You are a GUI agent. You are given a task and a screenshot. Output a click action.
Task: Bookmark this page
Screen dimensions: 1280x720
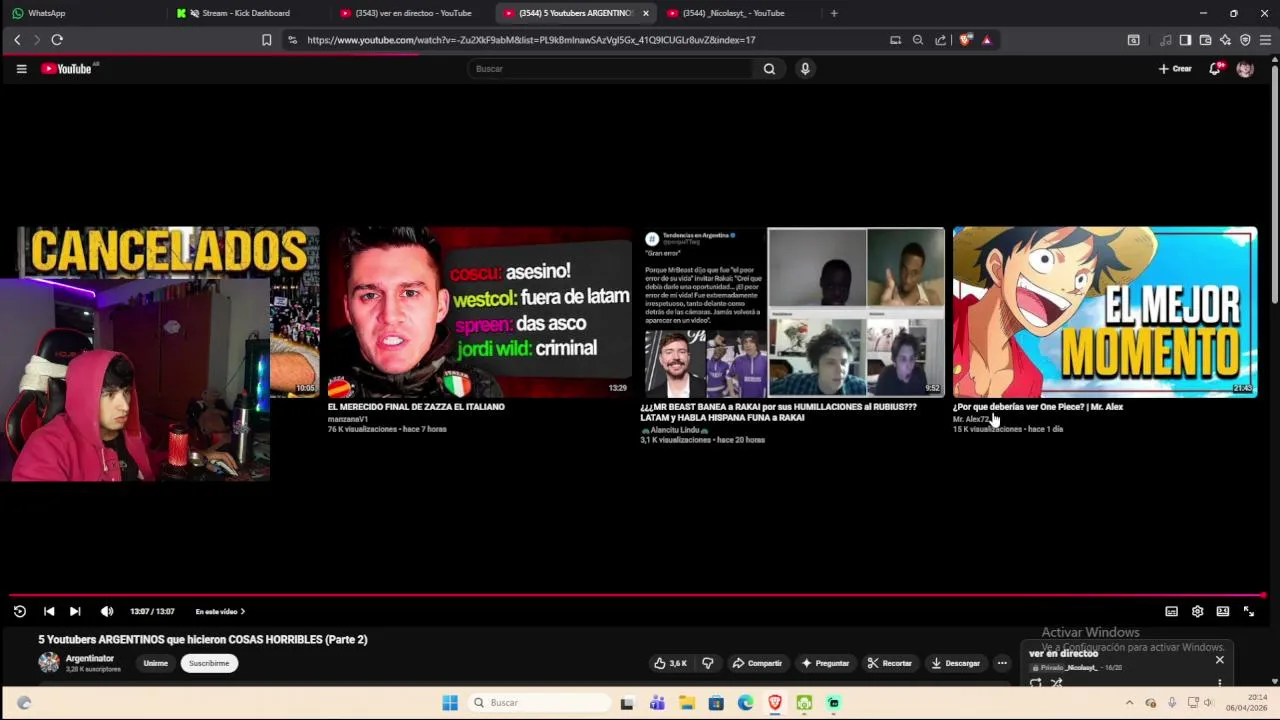[x=266, y=40]
